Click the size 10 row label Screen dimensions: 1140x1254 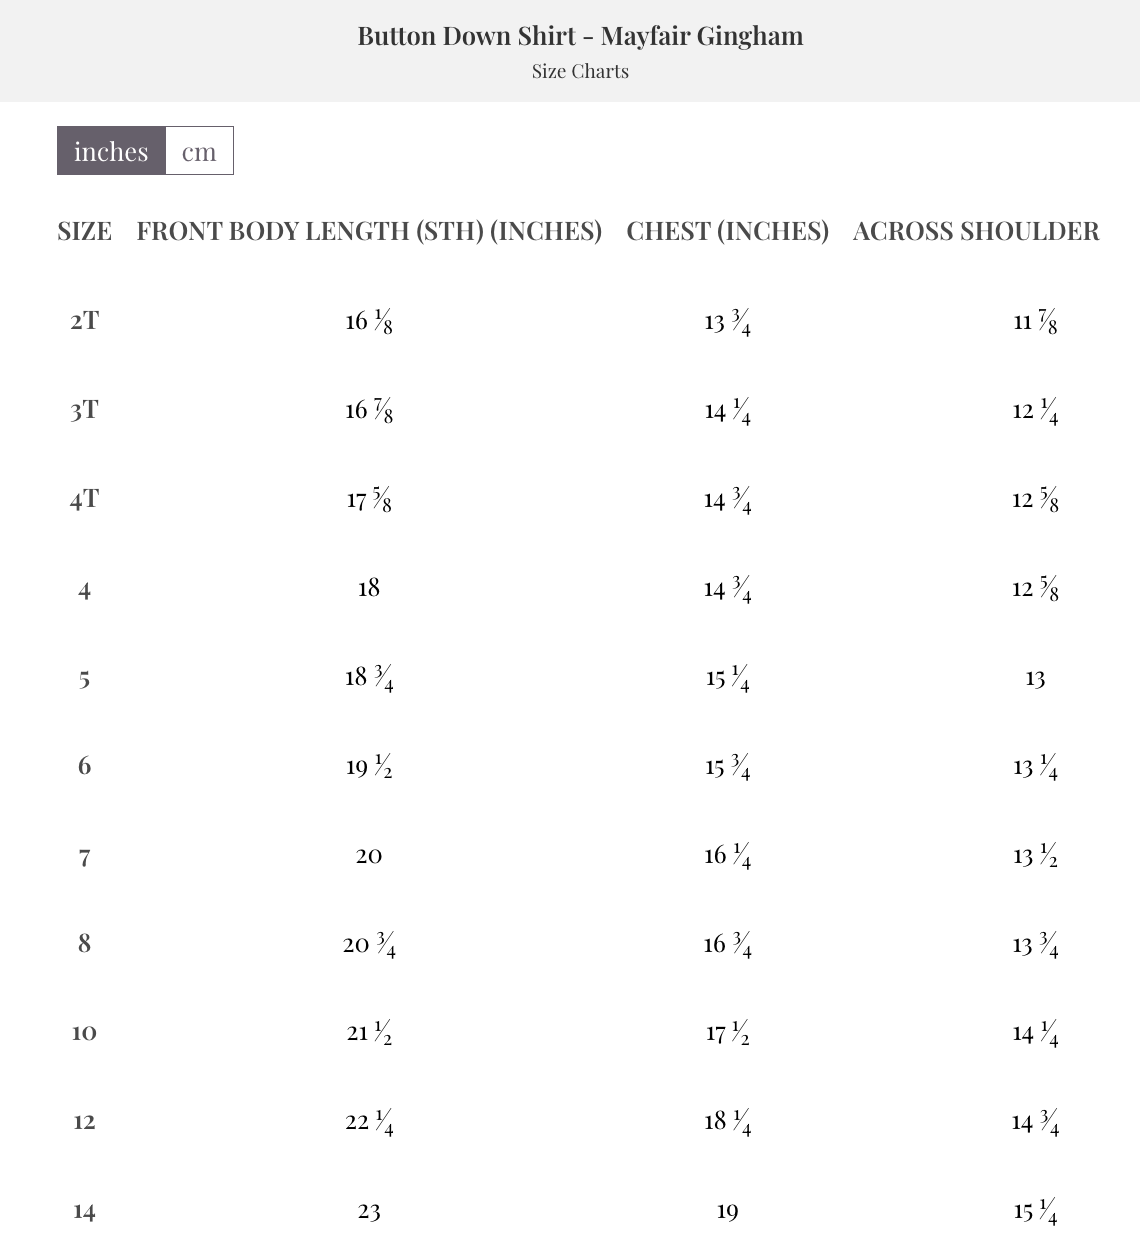pos(84,1032)
